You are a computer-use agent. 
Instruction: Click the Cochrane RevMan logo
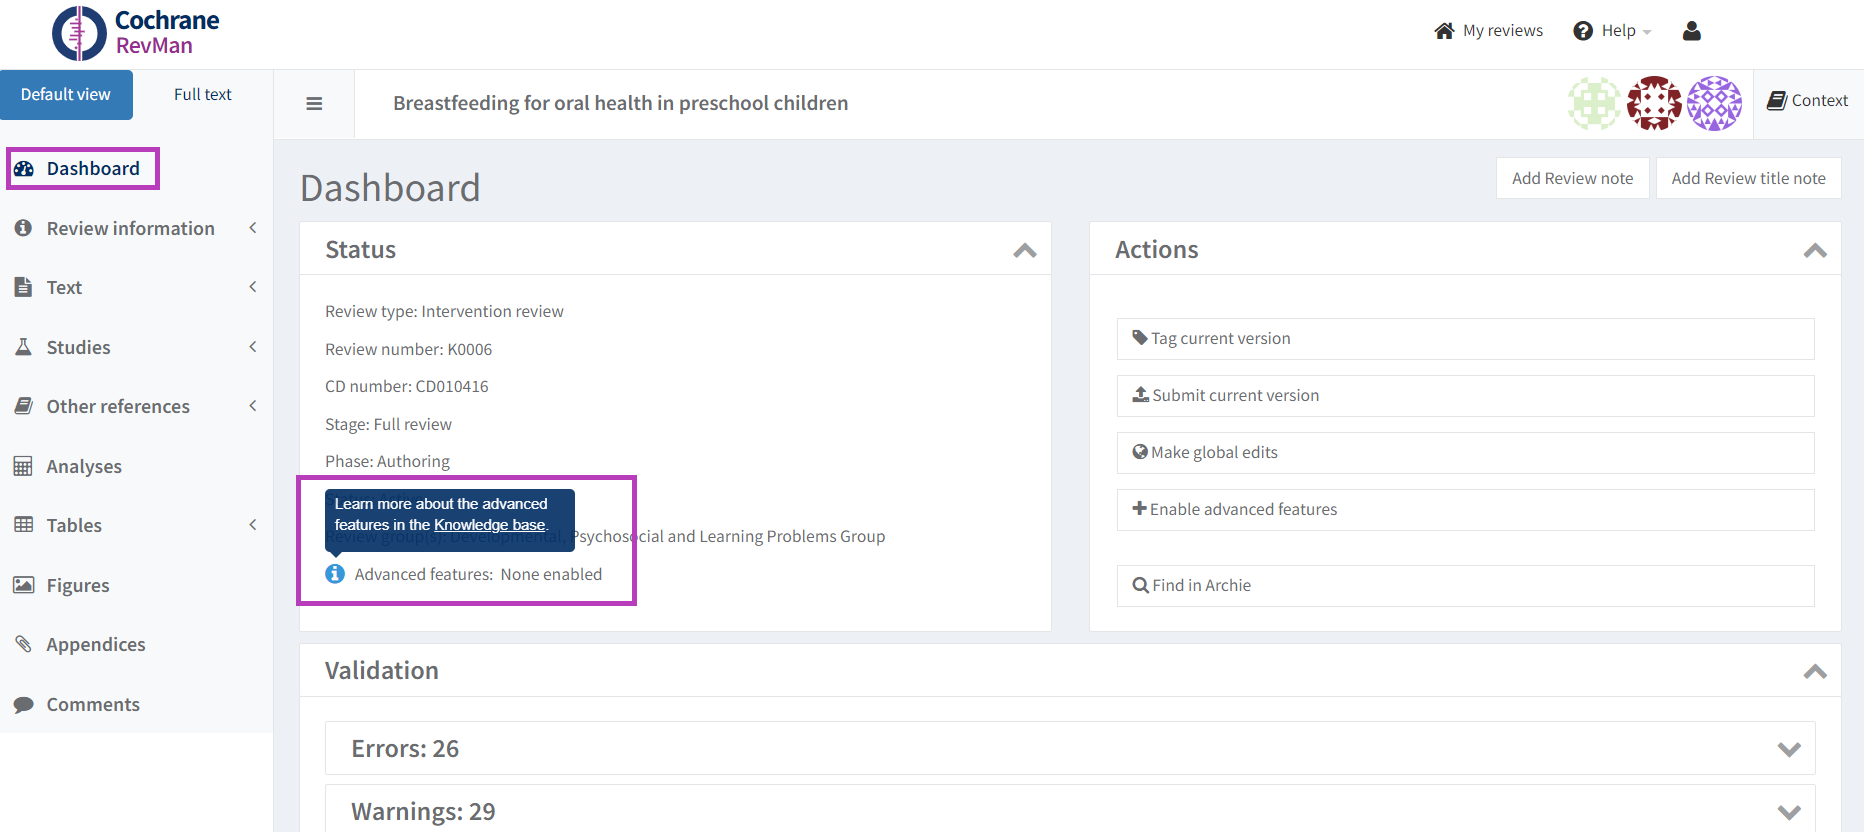[135, 33]
